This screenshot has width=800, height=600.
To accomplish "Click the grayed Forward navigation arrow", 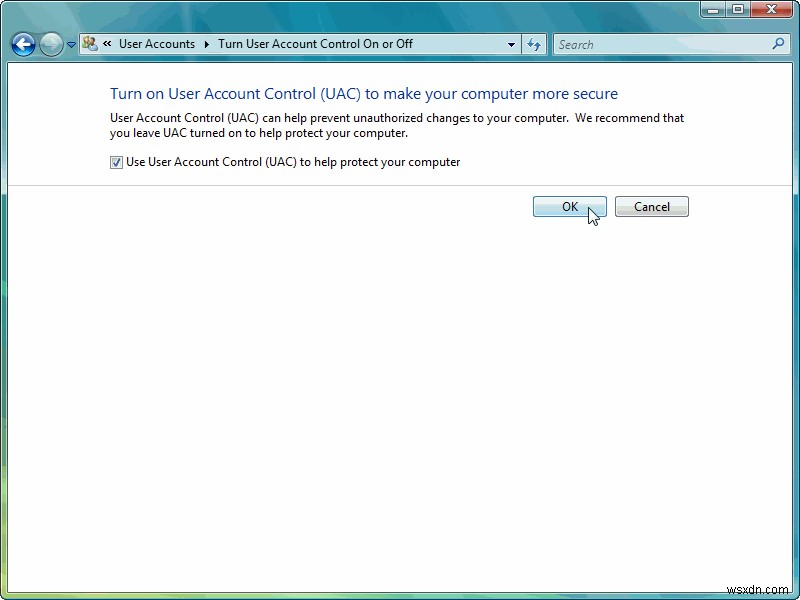I will click(x=48, y=44).
